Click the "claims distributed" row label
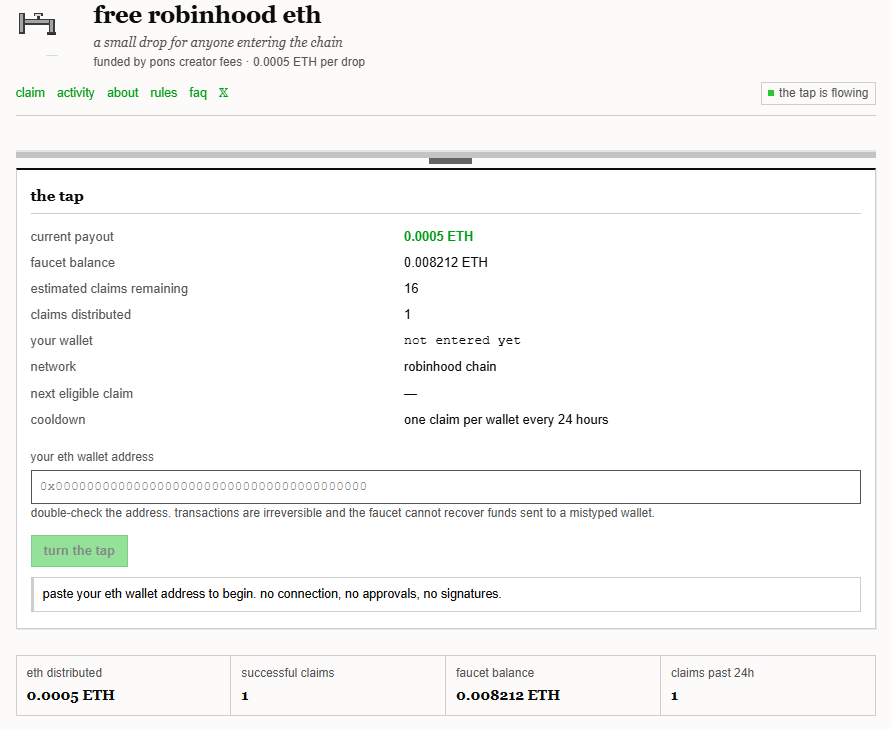This screenshot has height=729, width=892. click(x=81, y=315)
